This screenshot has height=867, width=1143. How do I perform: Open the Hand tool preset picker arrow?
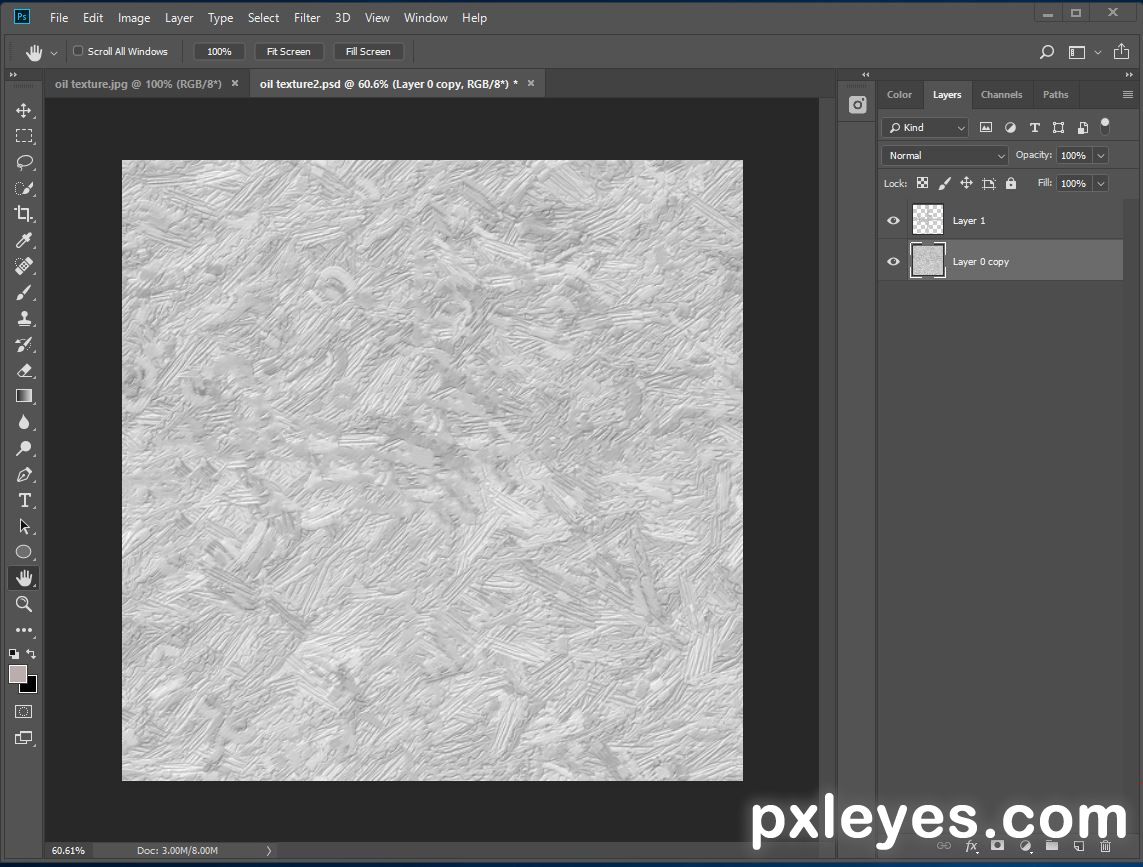click(x=54, y=53)
